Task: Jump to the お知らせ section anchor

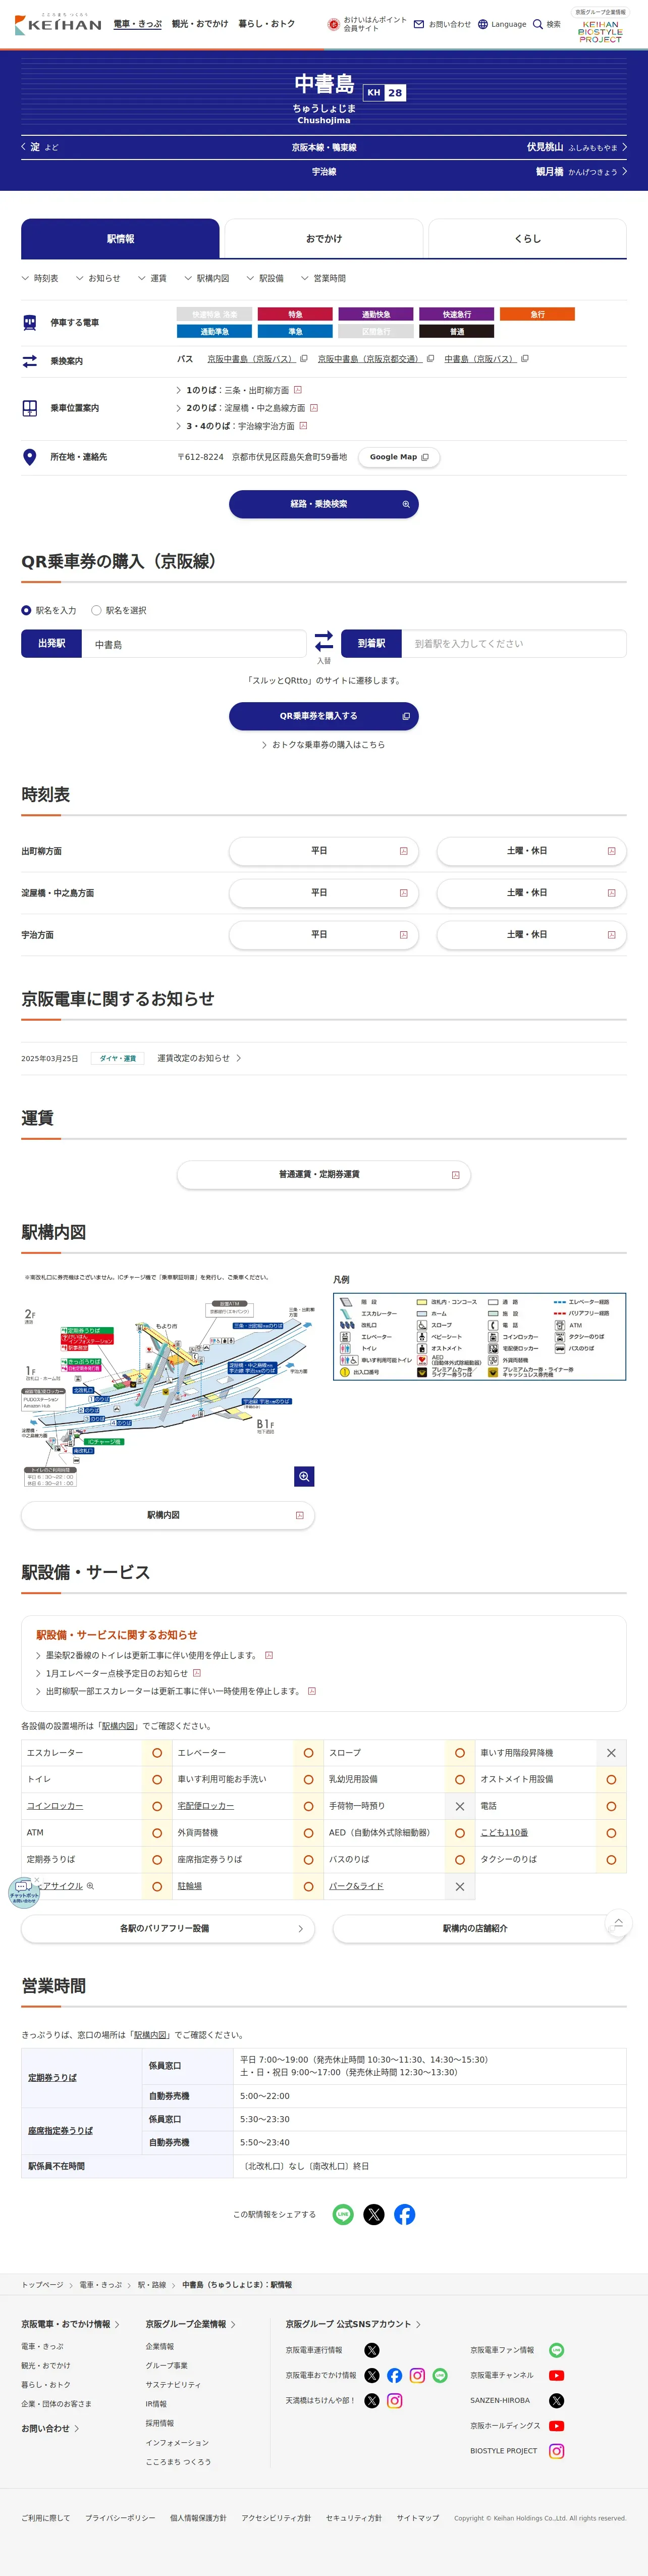Action: click(x=98, y=278)
